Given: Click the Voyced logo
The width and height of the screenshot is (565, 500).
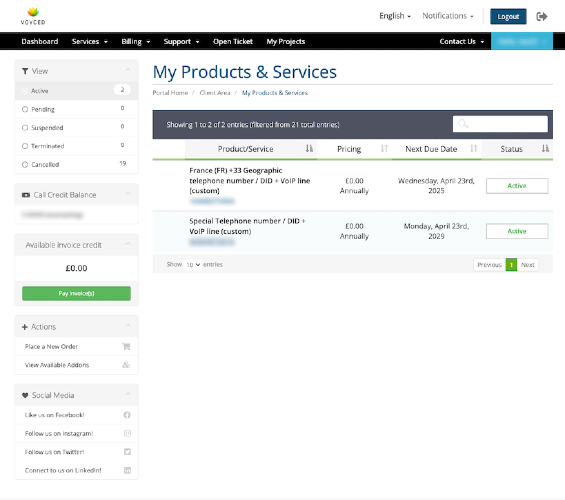Looking at the screenshot, I should tap(33, 16).
